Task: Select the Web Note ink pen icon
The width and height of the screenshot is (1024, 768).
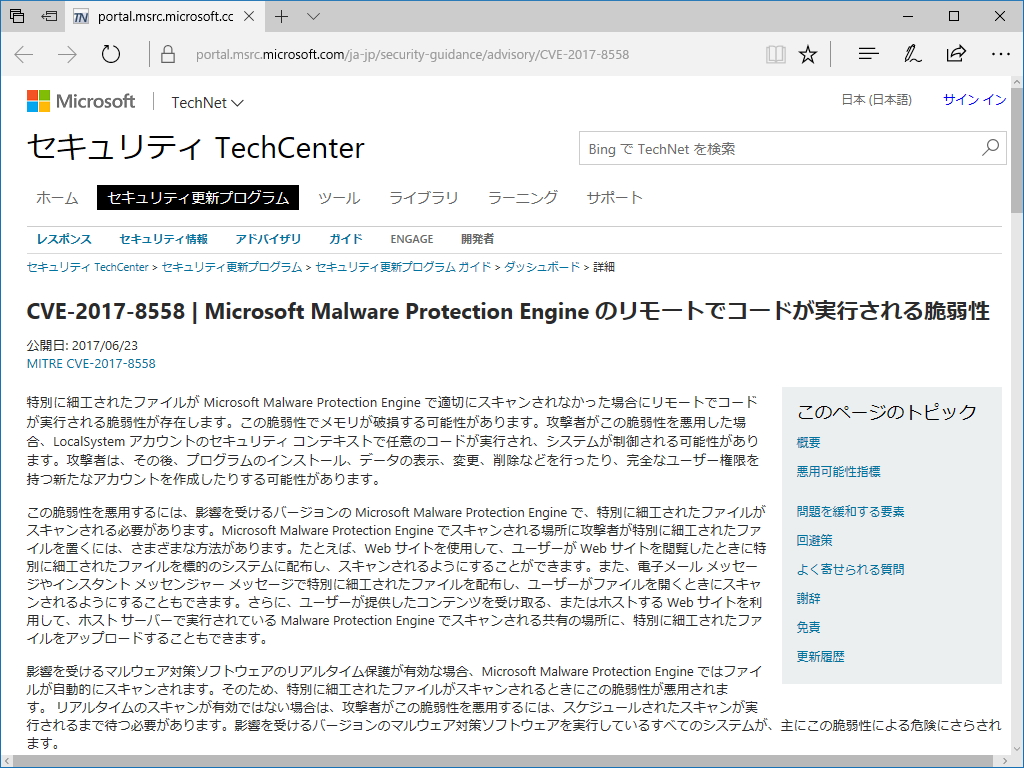Action: 912,54
